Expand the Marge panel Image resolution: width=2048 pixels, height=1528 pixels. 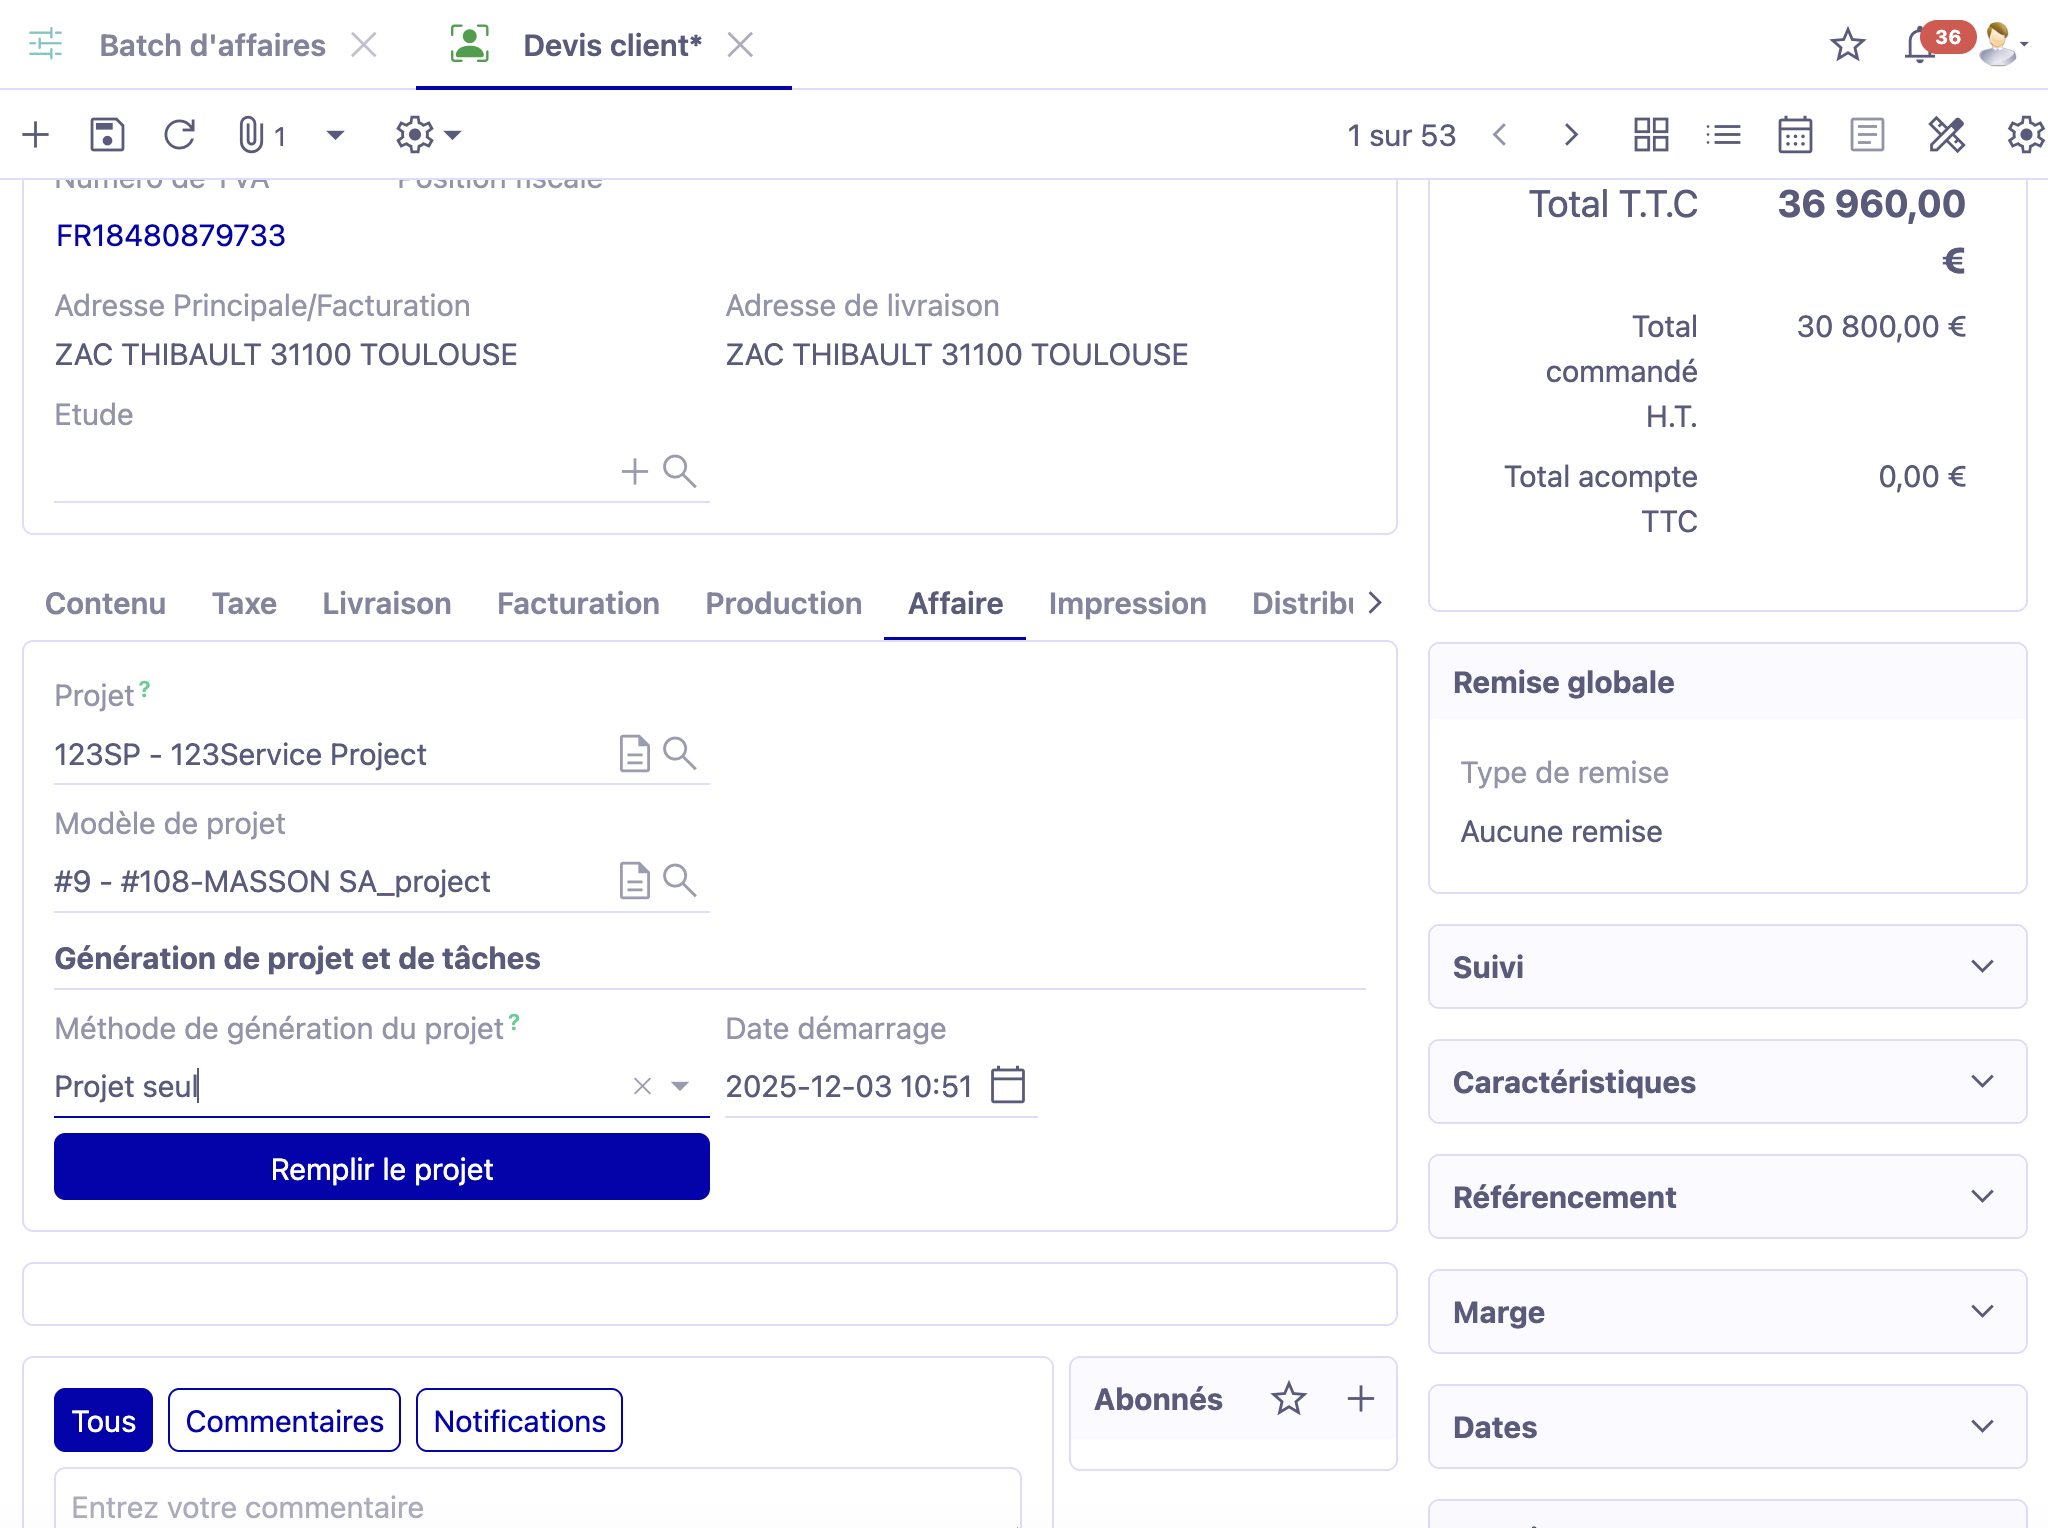1982,1312
